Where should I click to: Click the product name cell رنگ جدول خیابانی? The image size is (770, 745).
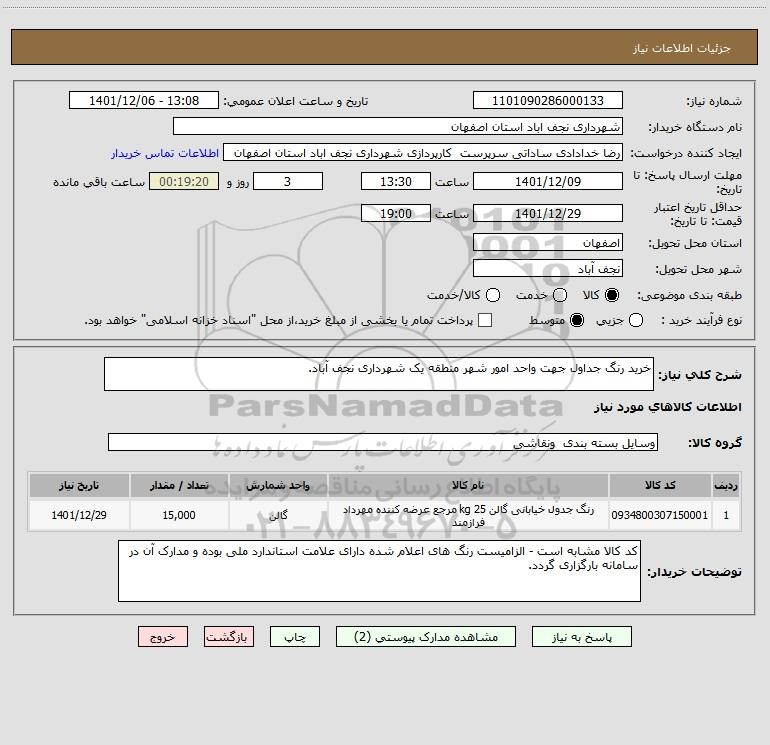pyautogui.click(x=468, y=515)
